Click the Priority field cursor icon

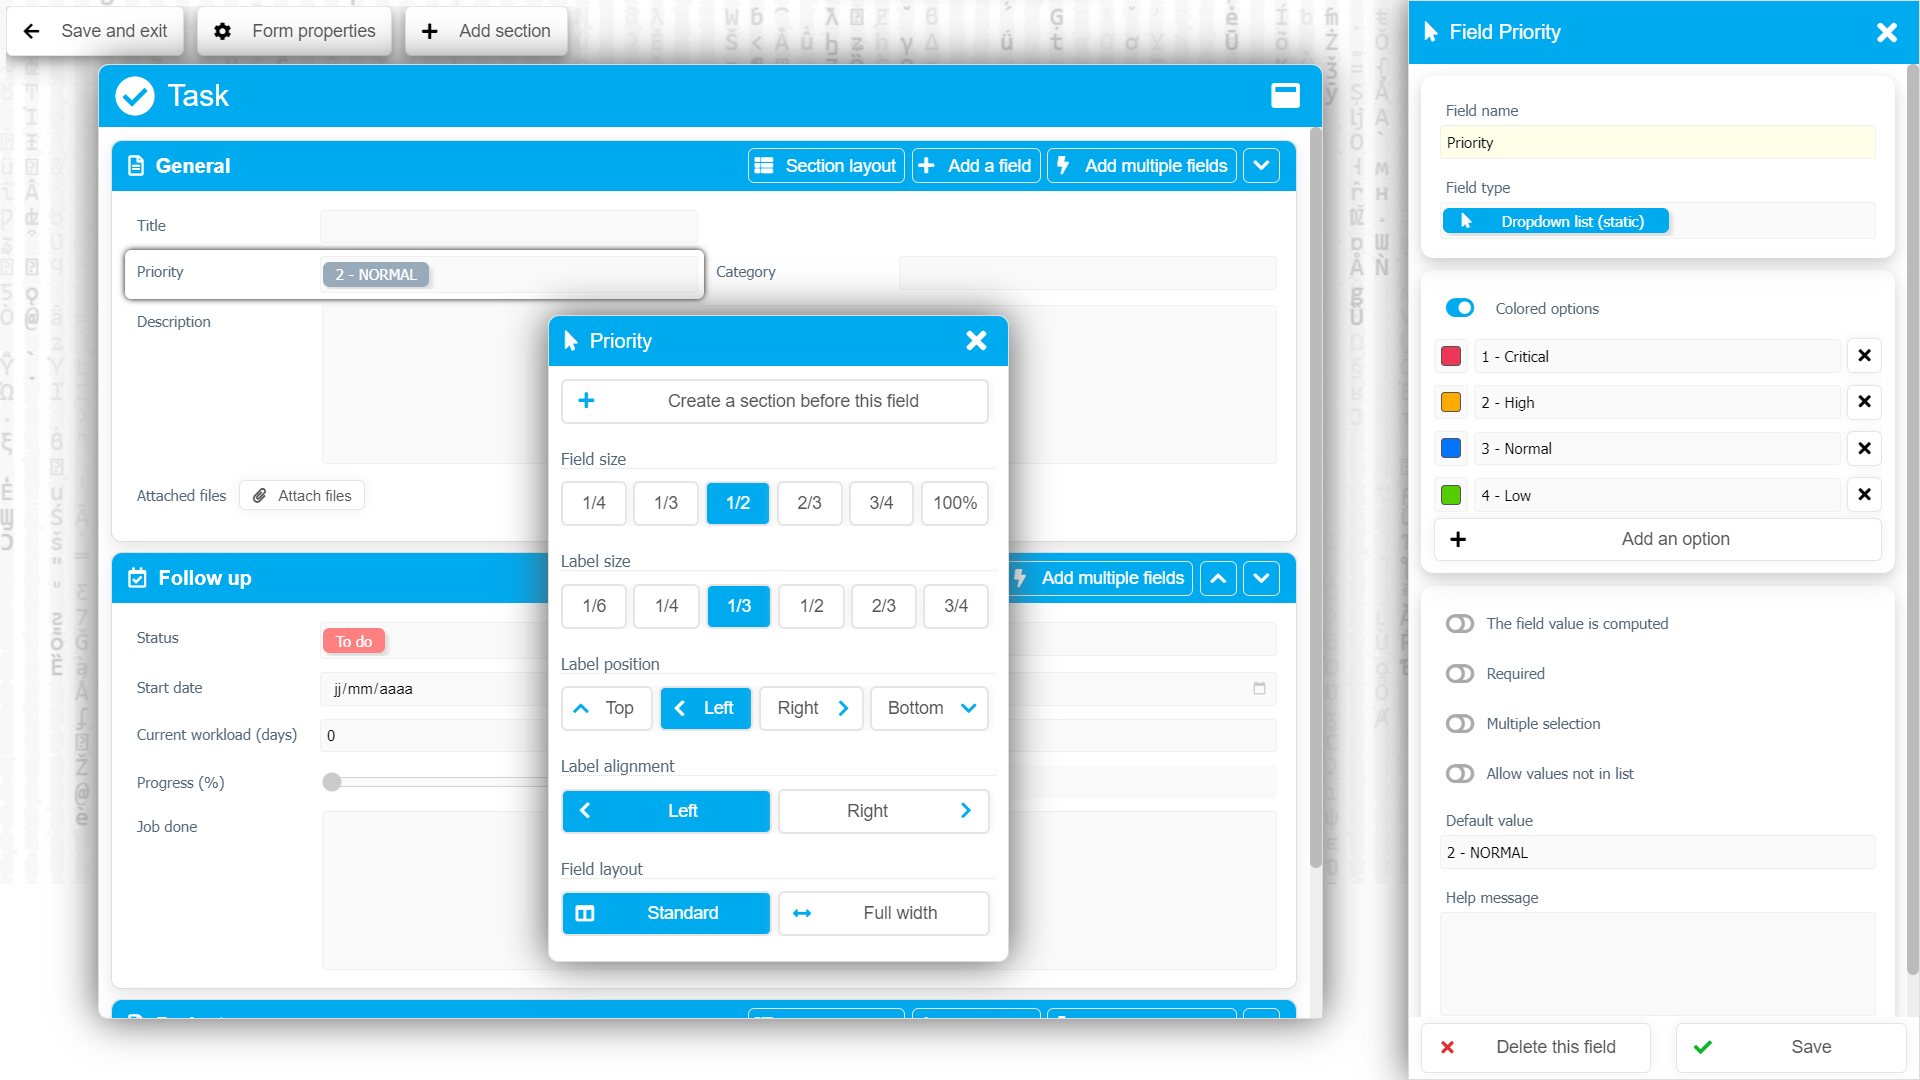574,342
